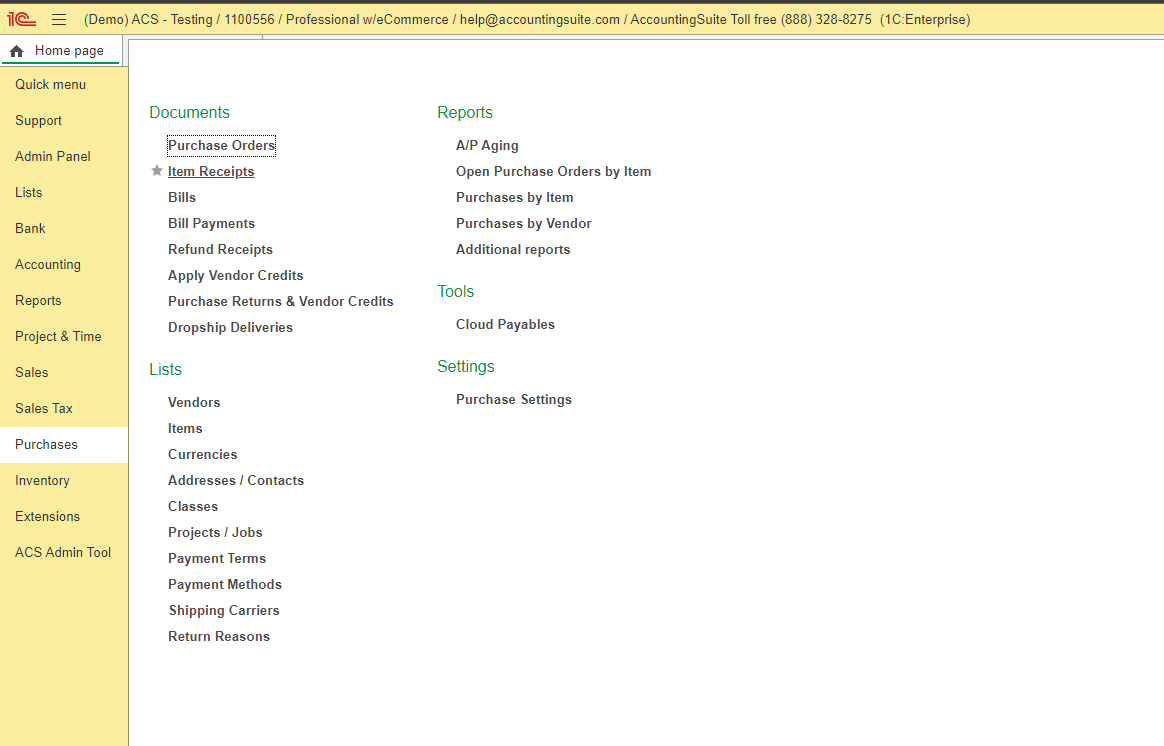Open Payment Methods list
The width and height of the screenshot is (1164, 746).
225,584
